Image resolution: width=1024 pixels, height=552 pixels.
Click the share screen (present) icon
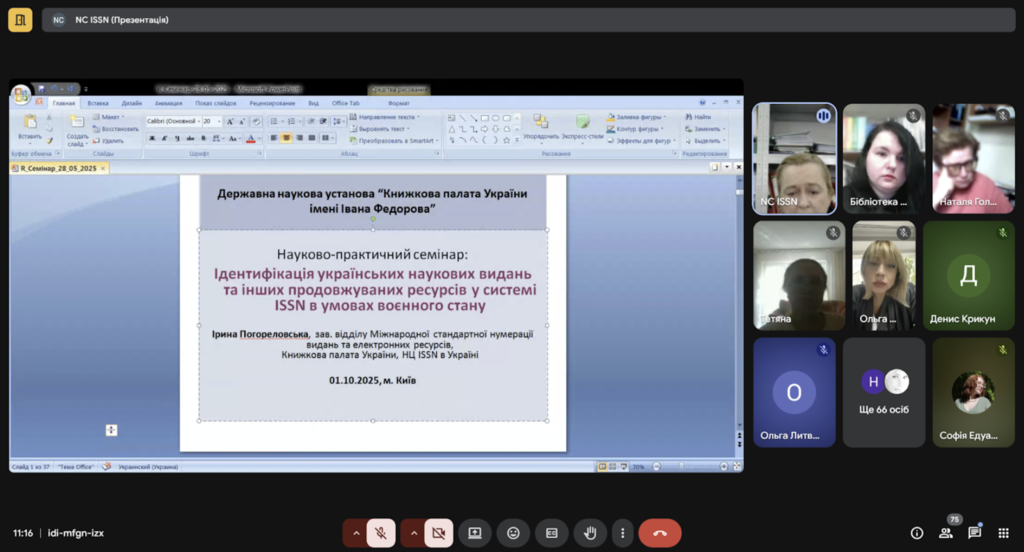[x=475, y=533]
